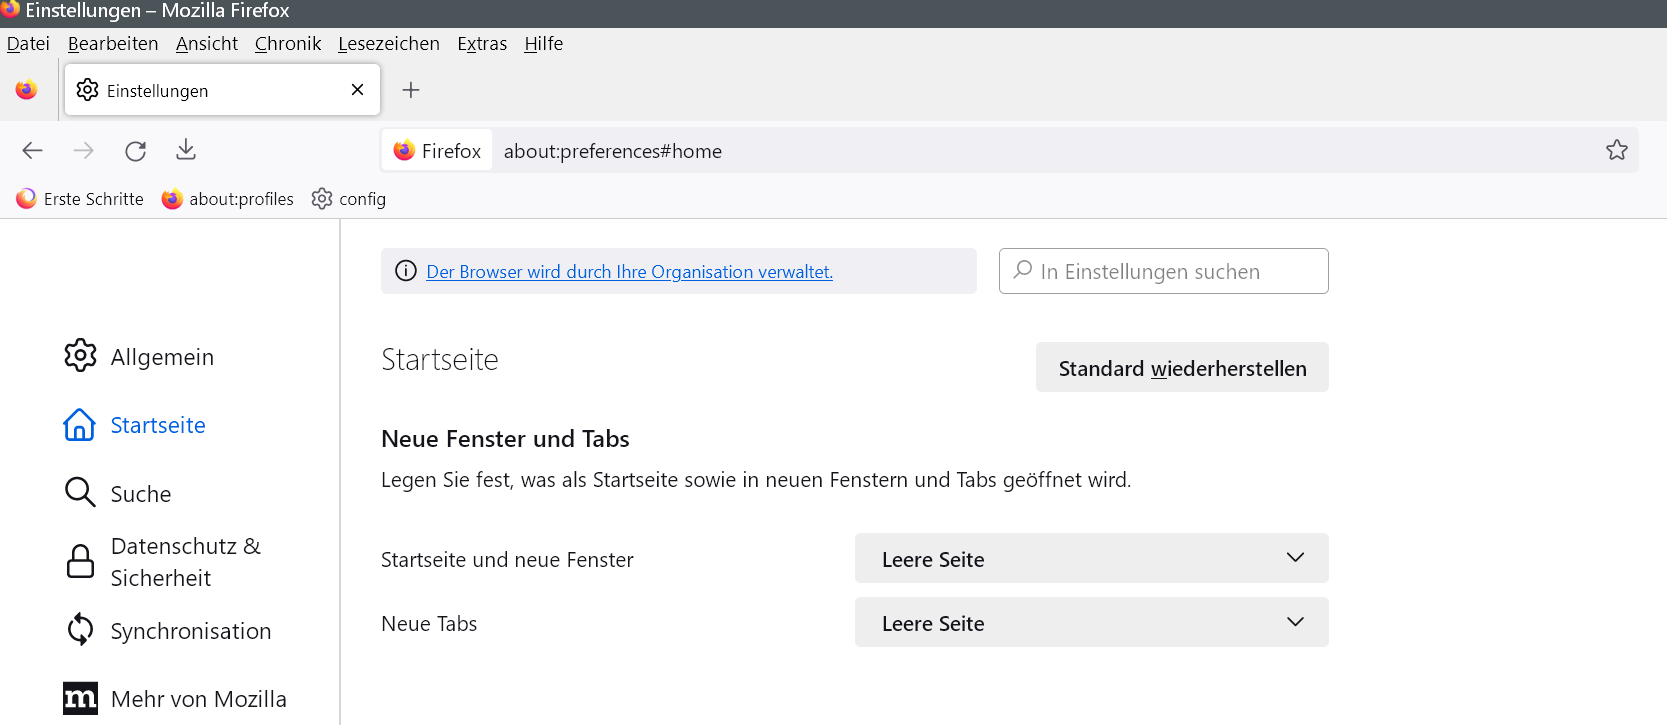Open the downloads panel icon
Viewport: 1667px width, 725px height.
(186, 150)
